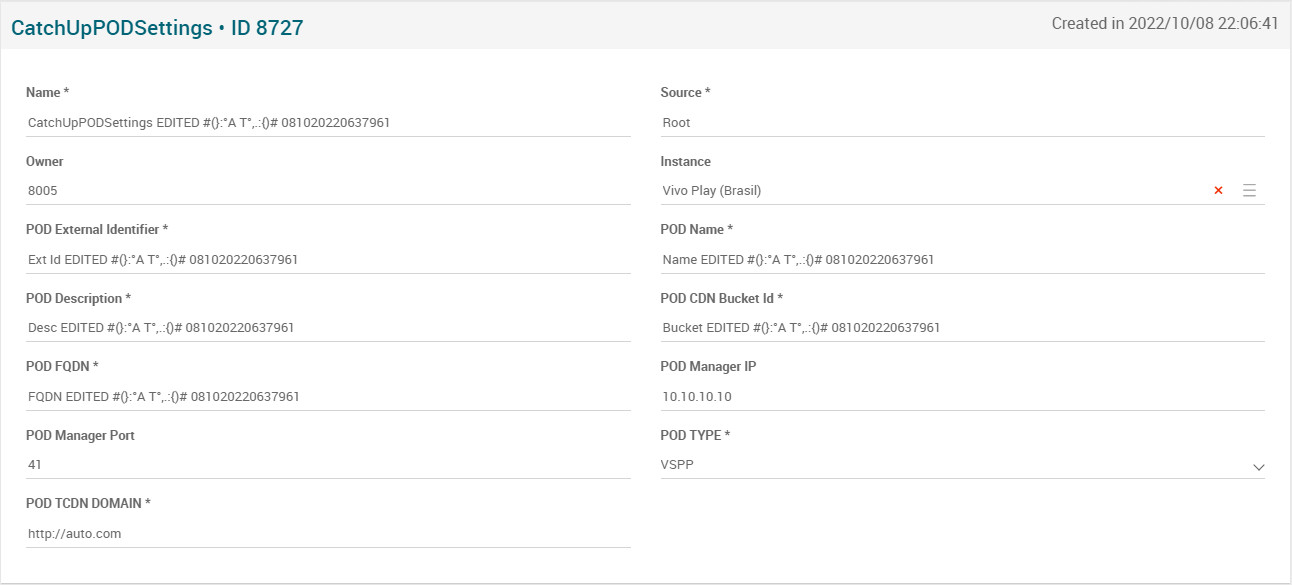Click the POD TCDN DOMAIN field
This screenshot has height=585, width=1292.
coord(328,534)
